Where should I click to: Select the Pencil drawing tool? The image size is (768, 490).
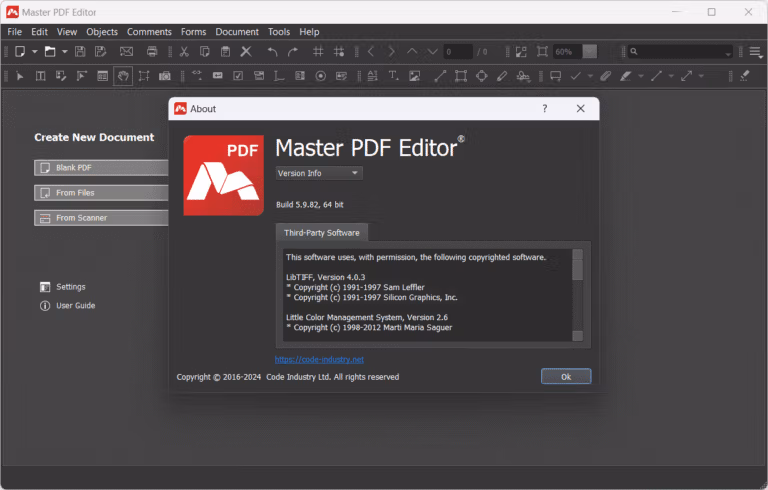[x=502, y=76]
